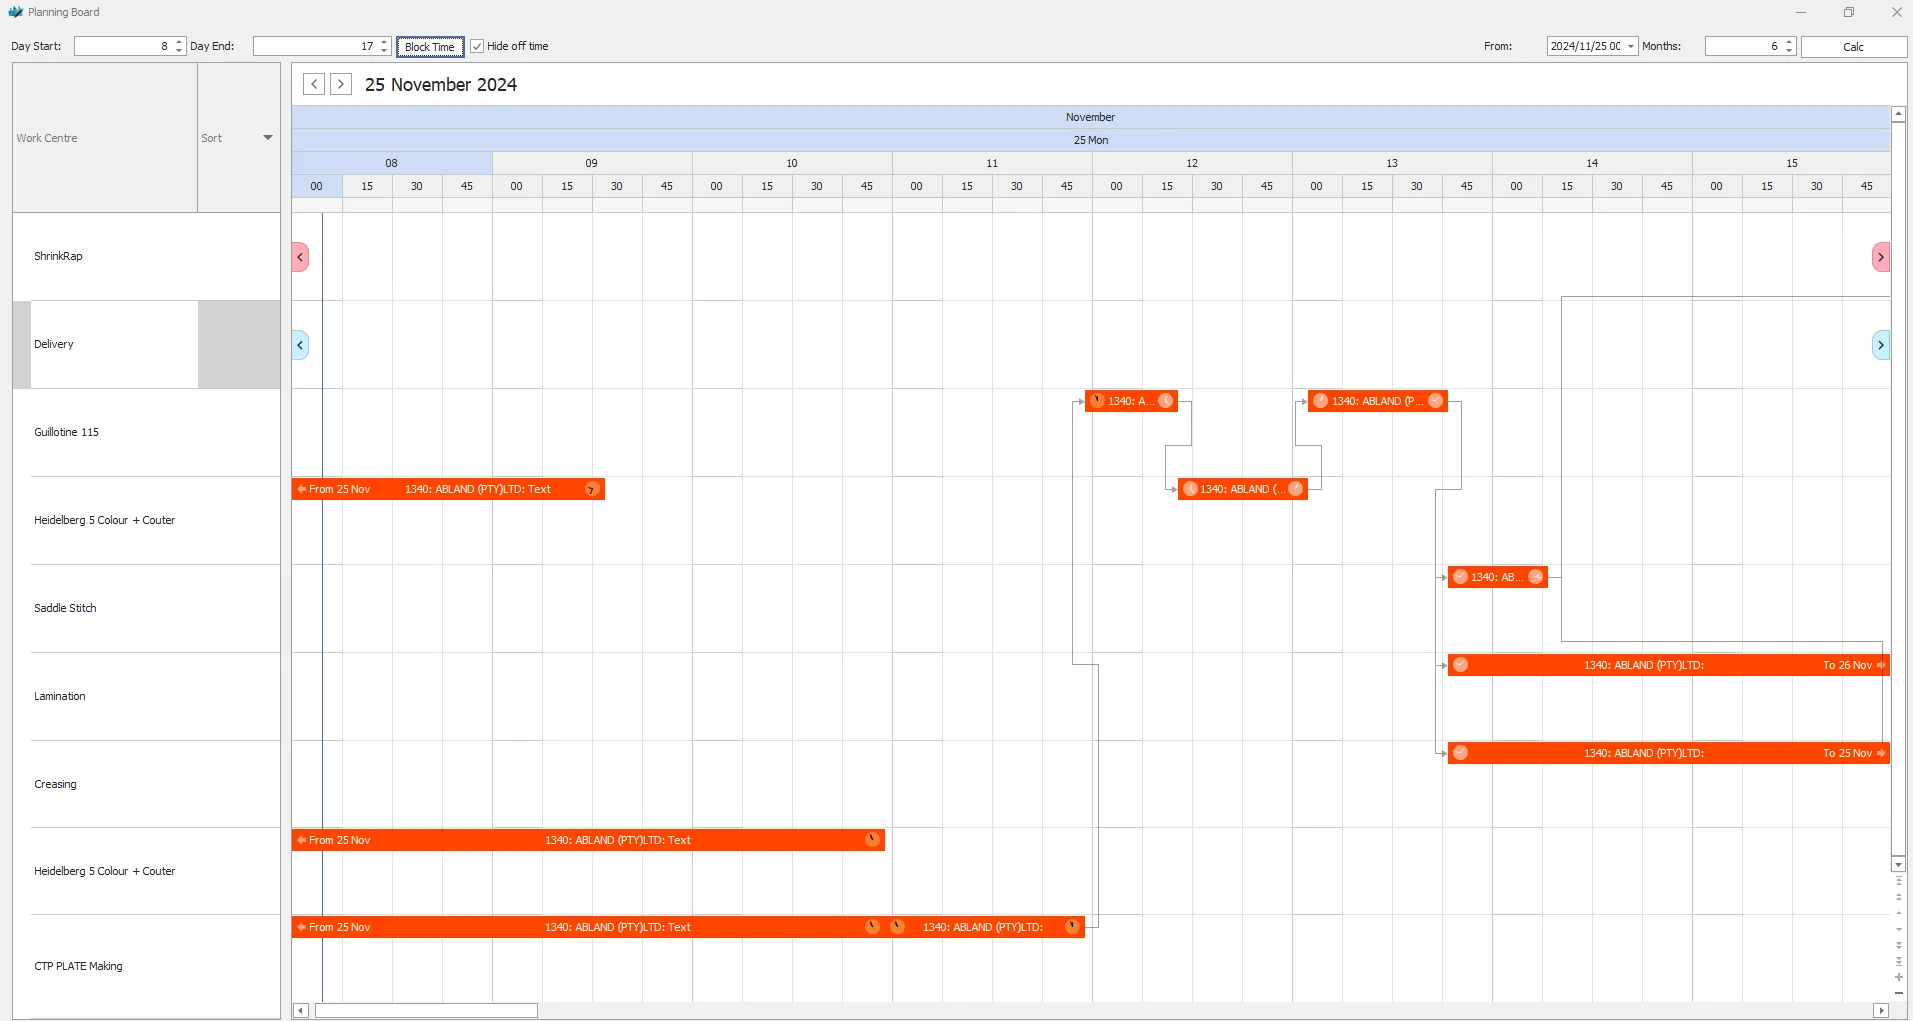Click ShrinkRap row's pink right arrow

(x=1880, y=257)
